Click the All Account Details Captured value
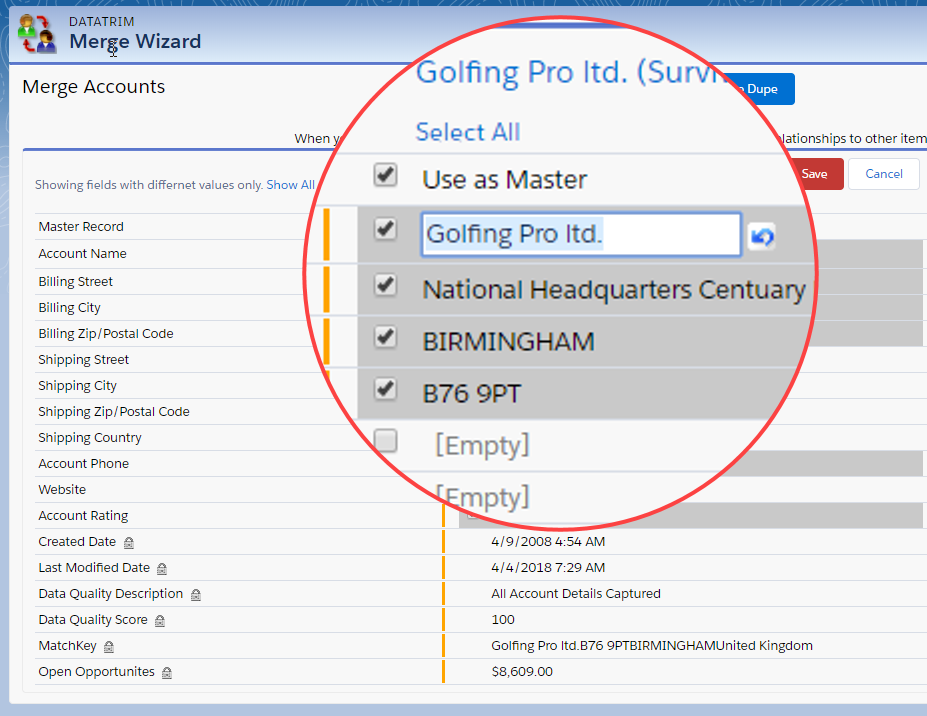 (x=576, y=594)
